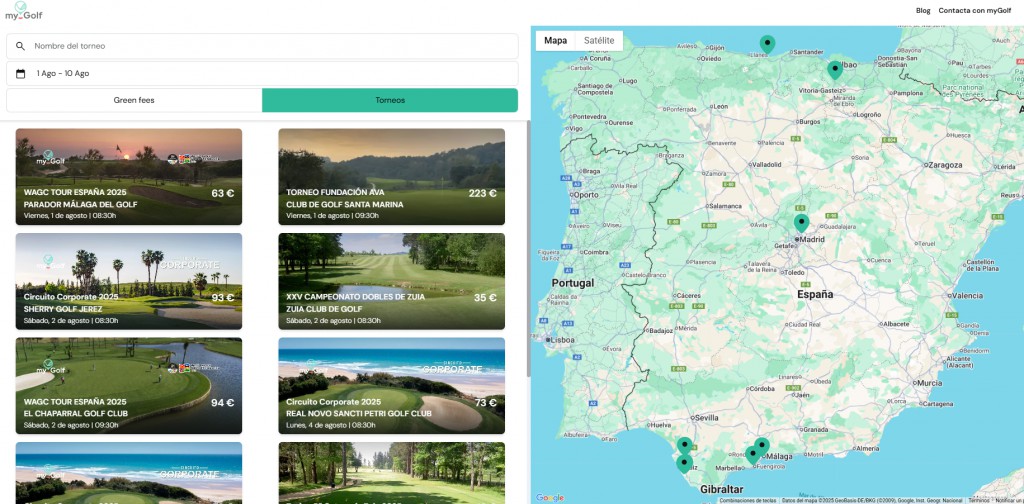Open the 1 Ago - 10 Ago date picker

coord(262,74)
